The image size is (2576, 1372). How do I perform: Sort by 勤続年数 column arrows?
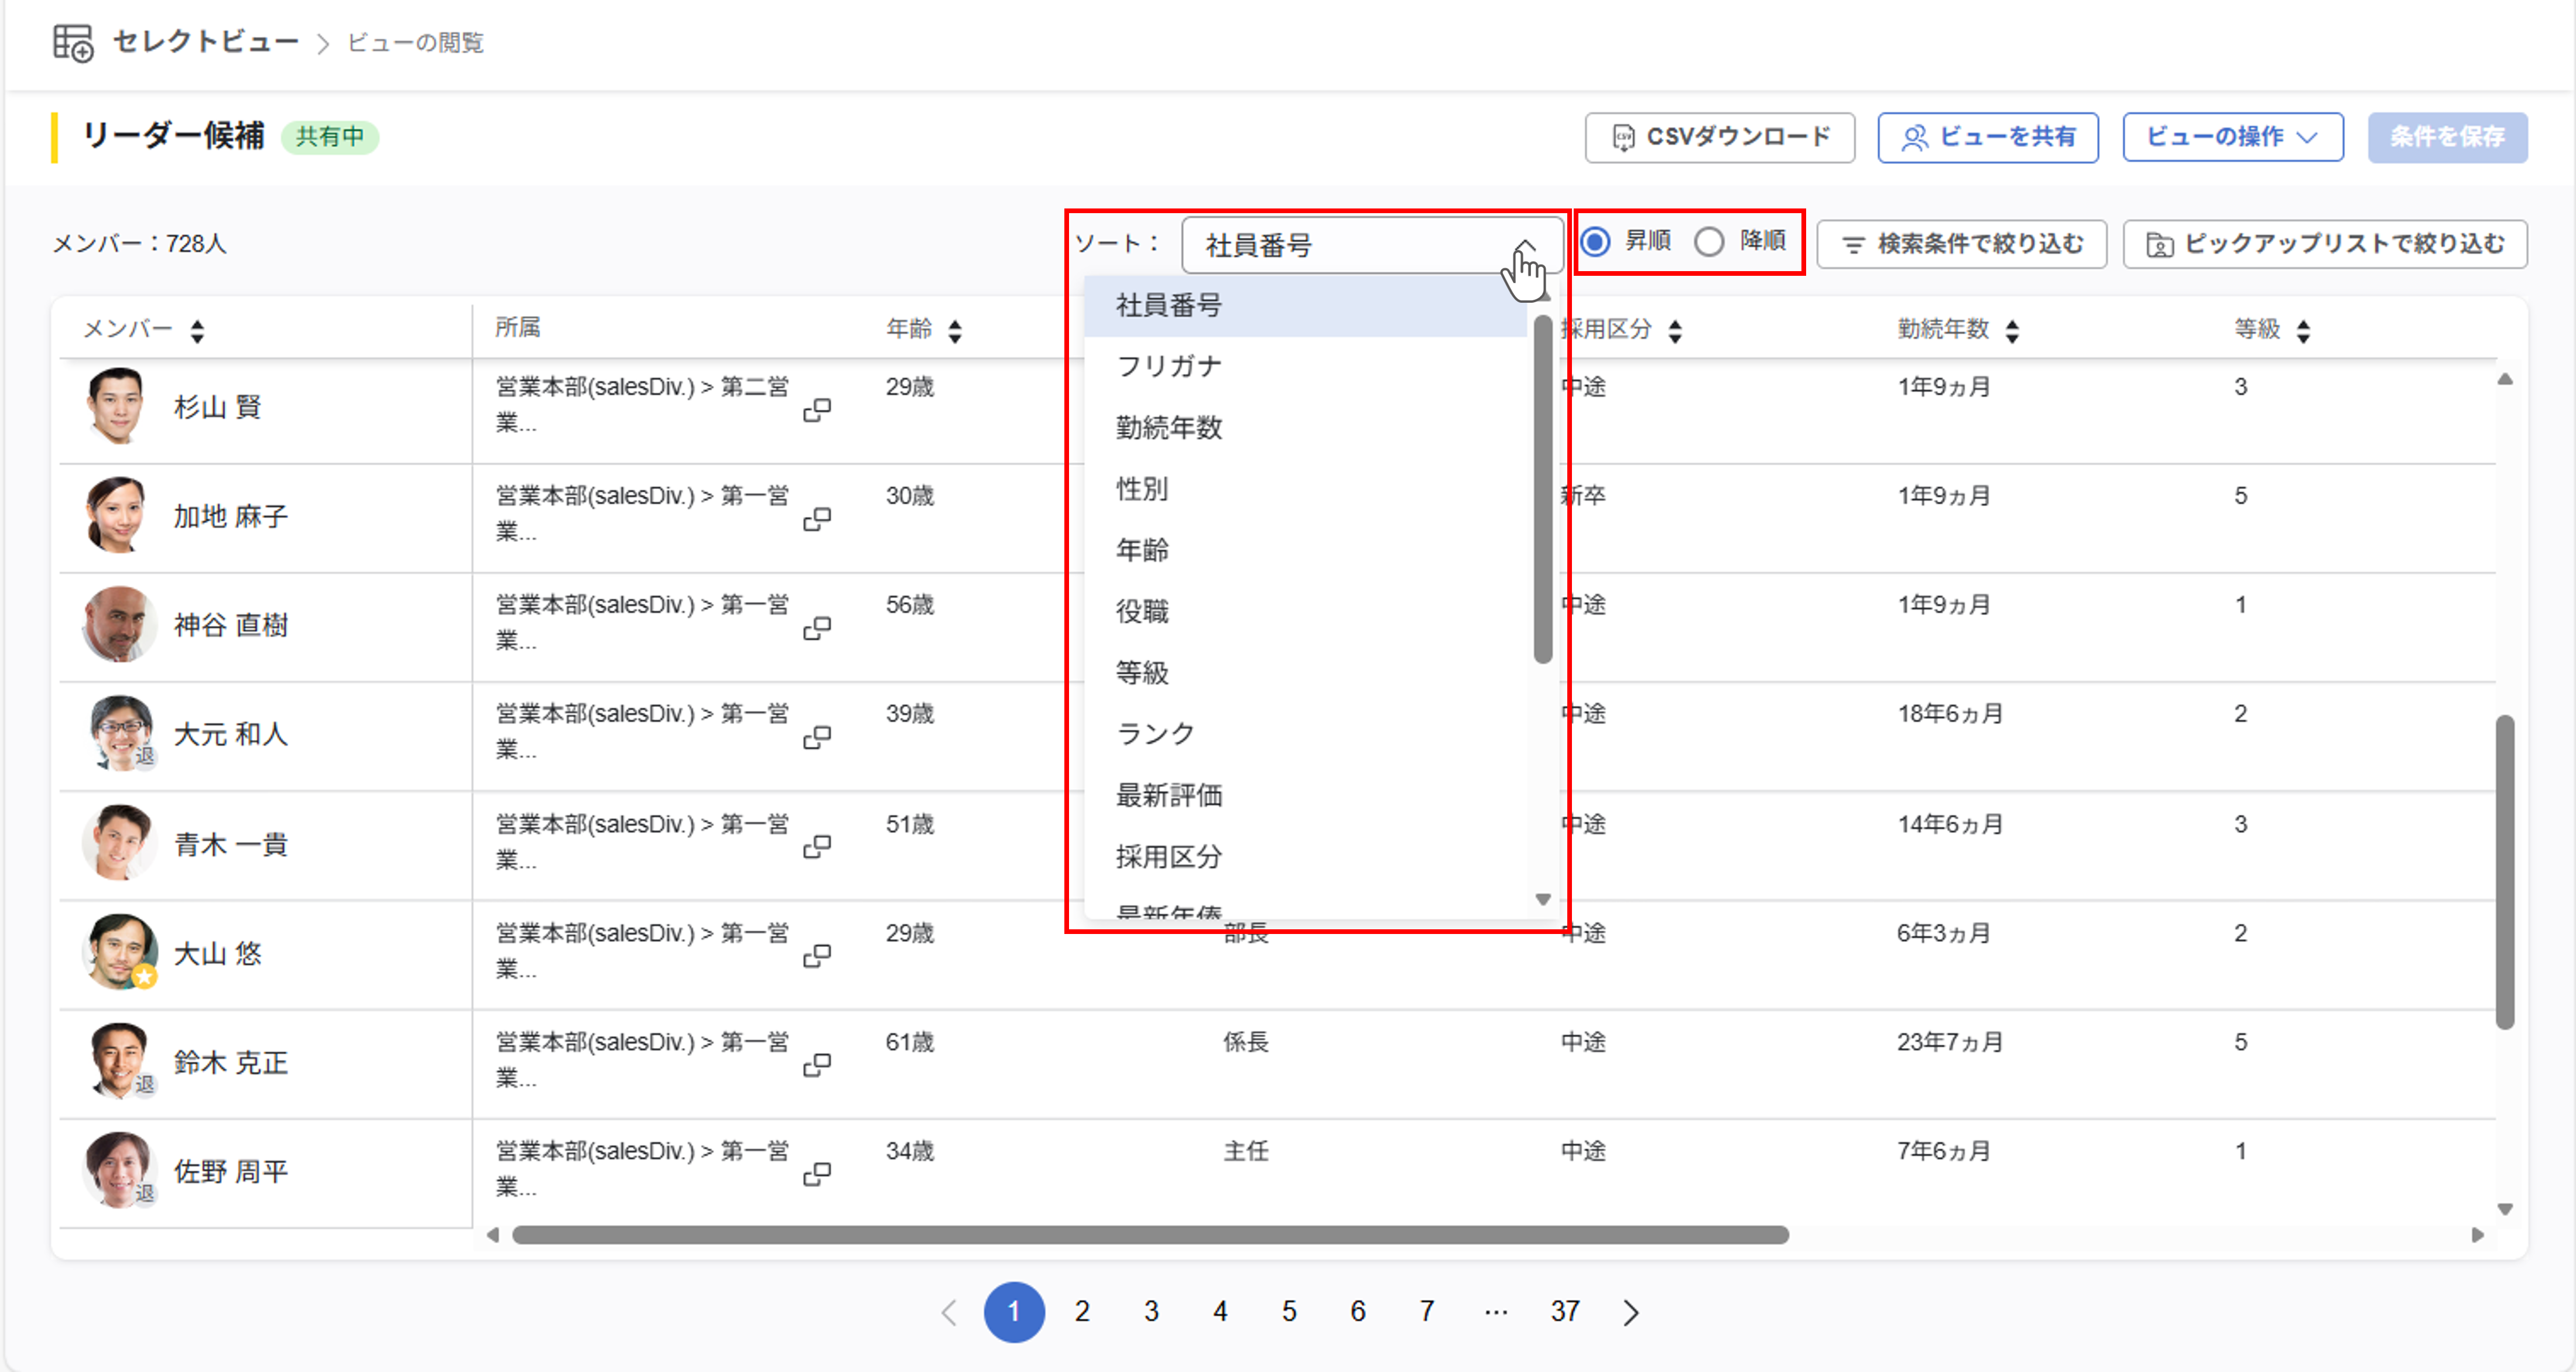coord(2012,331)
